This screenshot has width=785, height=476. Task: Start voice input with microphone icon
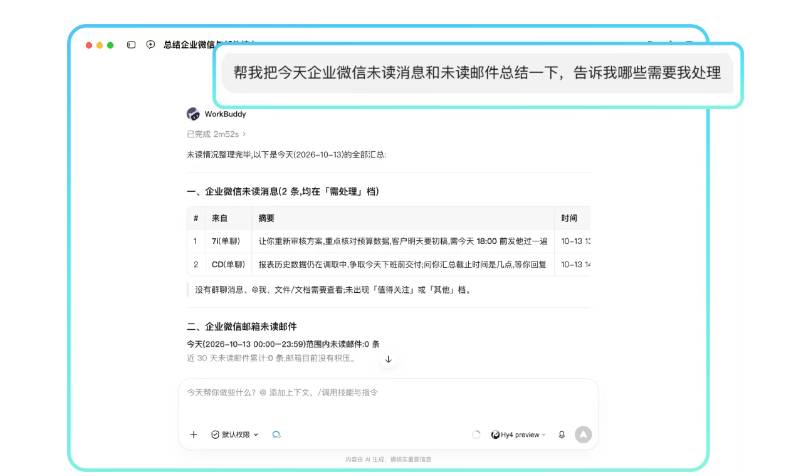coord(562,434)
